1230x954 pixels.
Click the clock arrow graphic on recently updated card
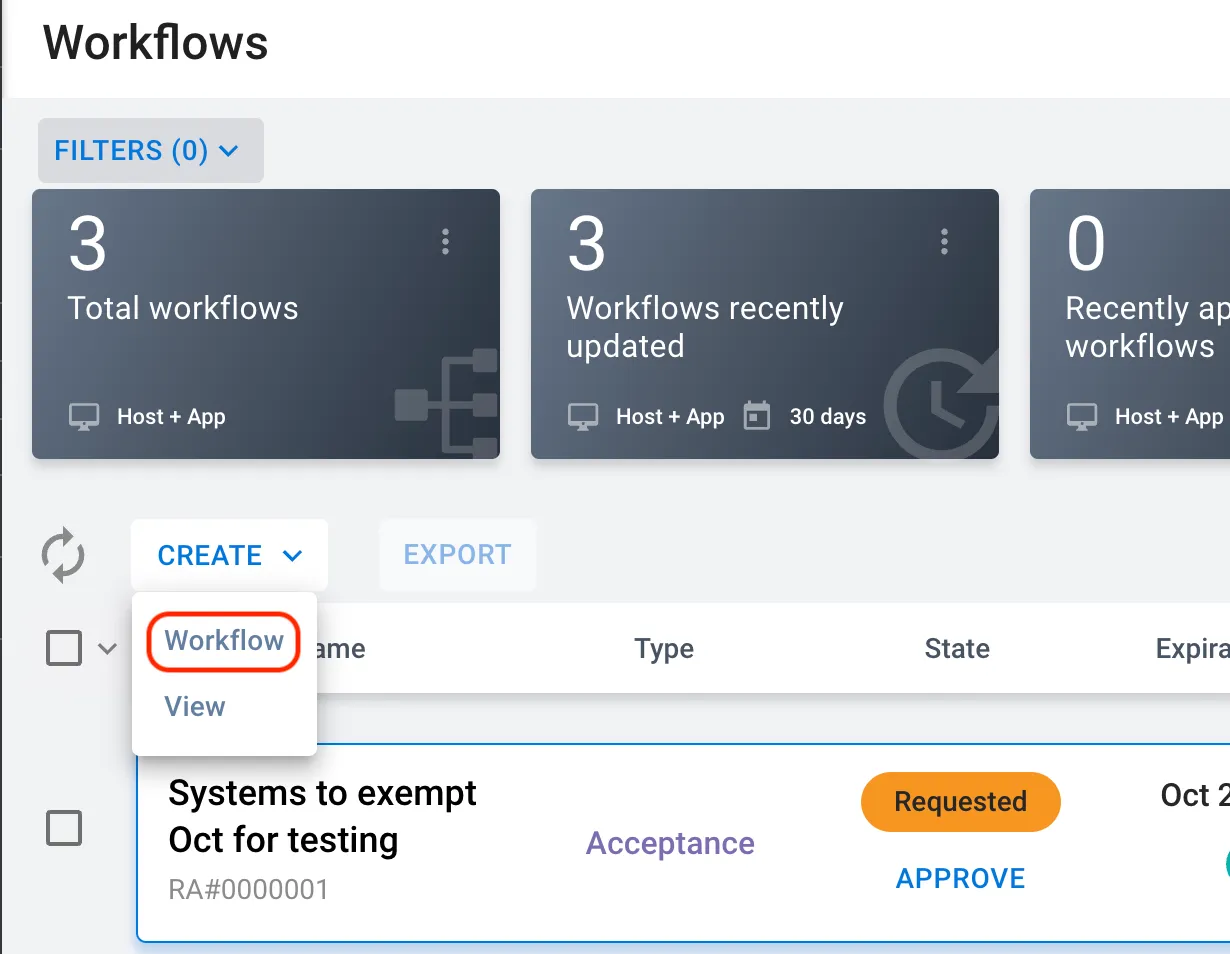tap(941, 404)
